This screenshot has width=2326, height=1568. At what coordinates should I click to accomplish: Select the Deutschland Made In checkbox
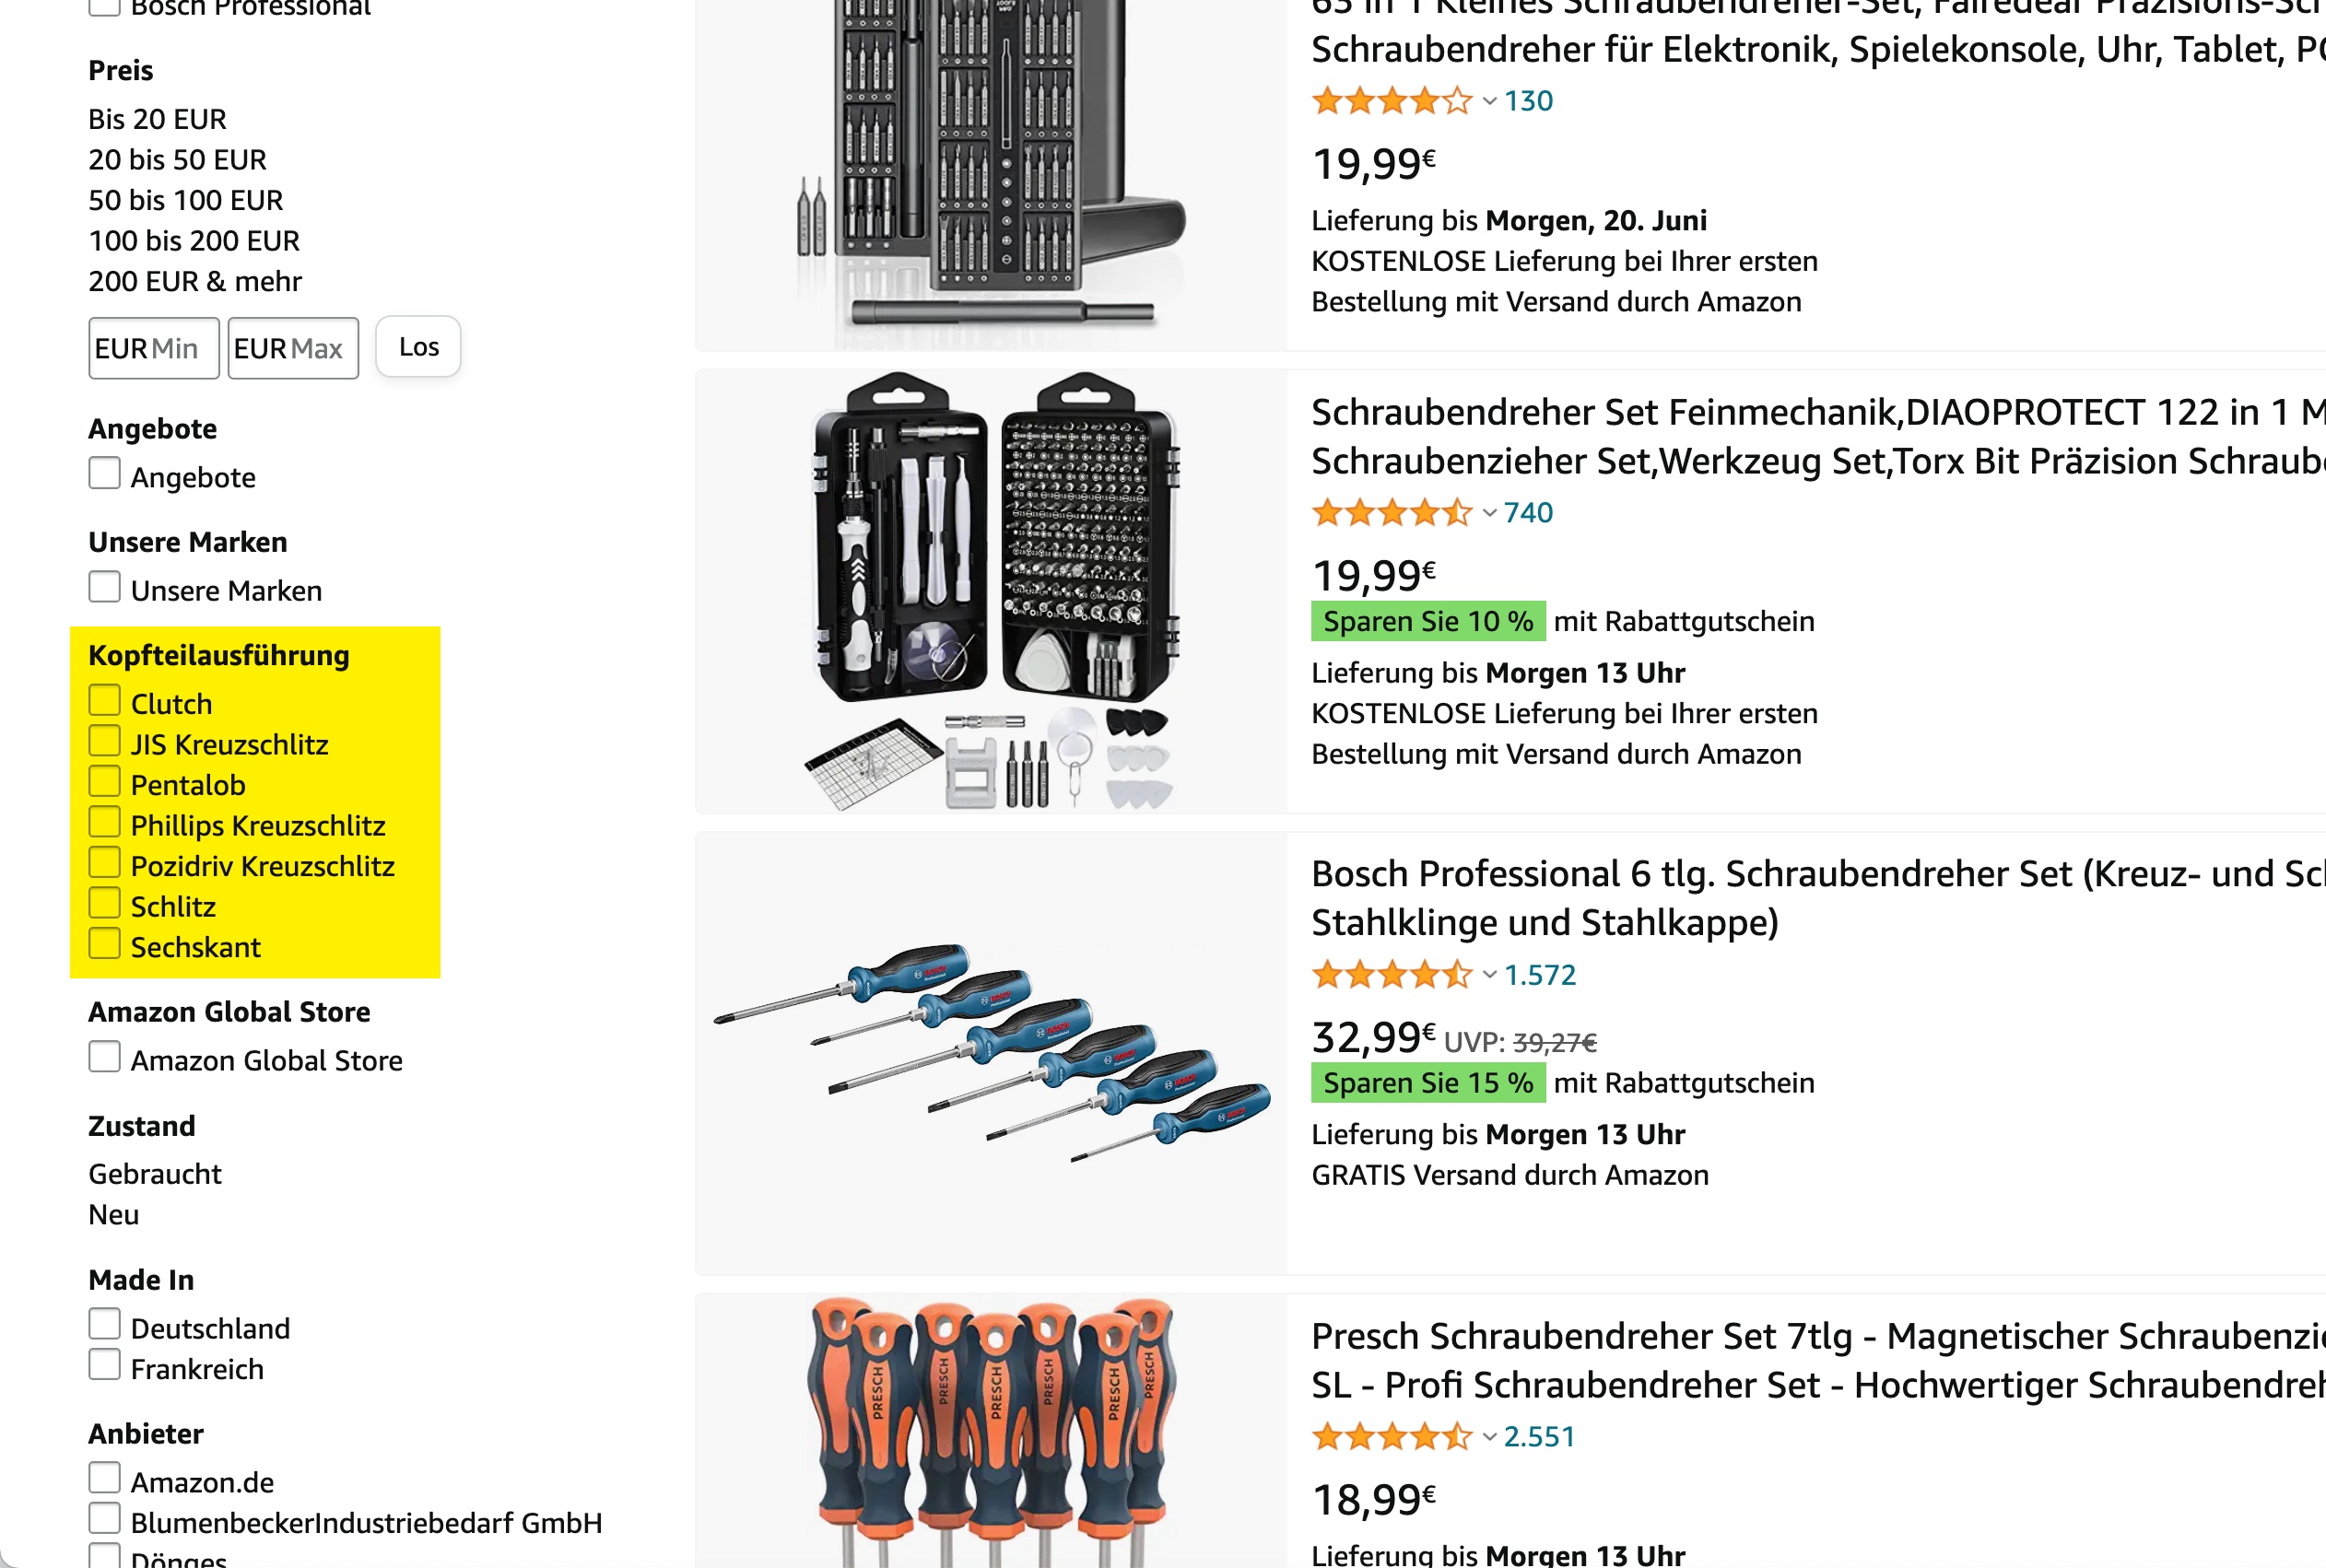coord(104,1325)
